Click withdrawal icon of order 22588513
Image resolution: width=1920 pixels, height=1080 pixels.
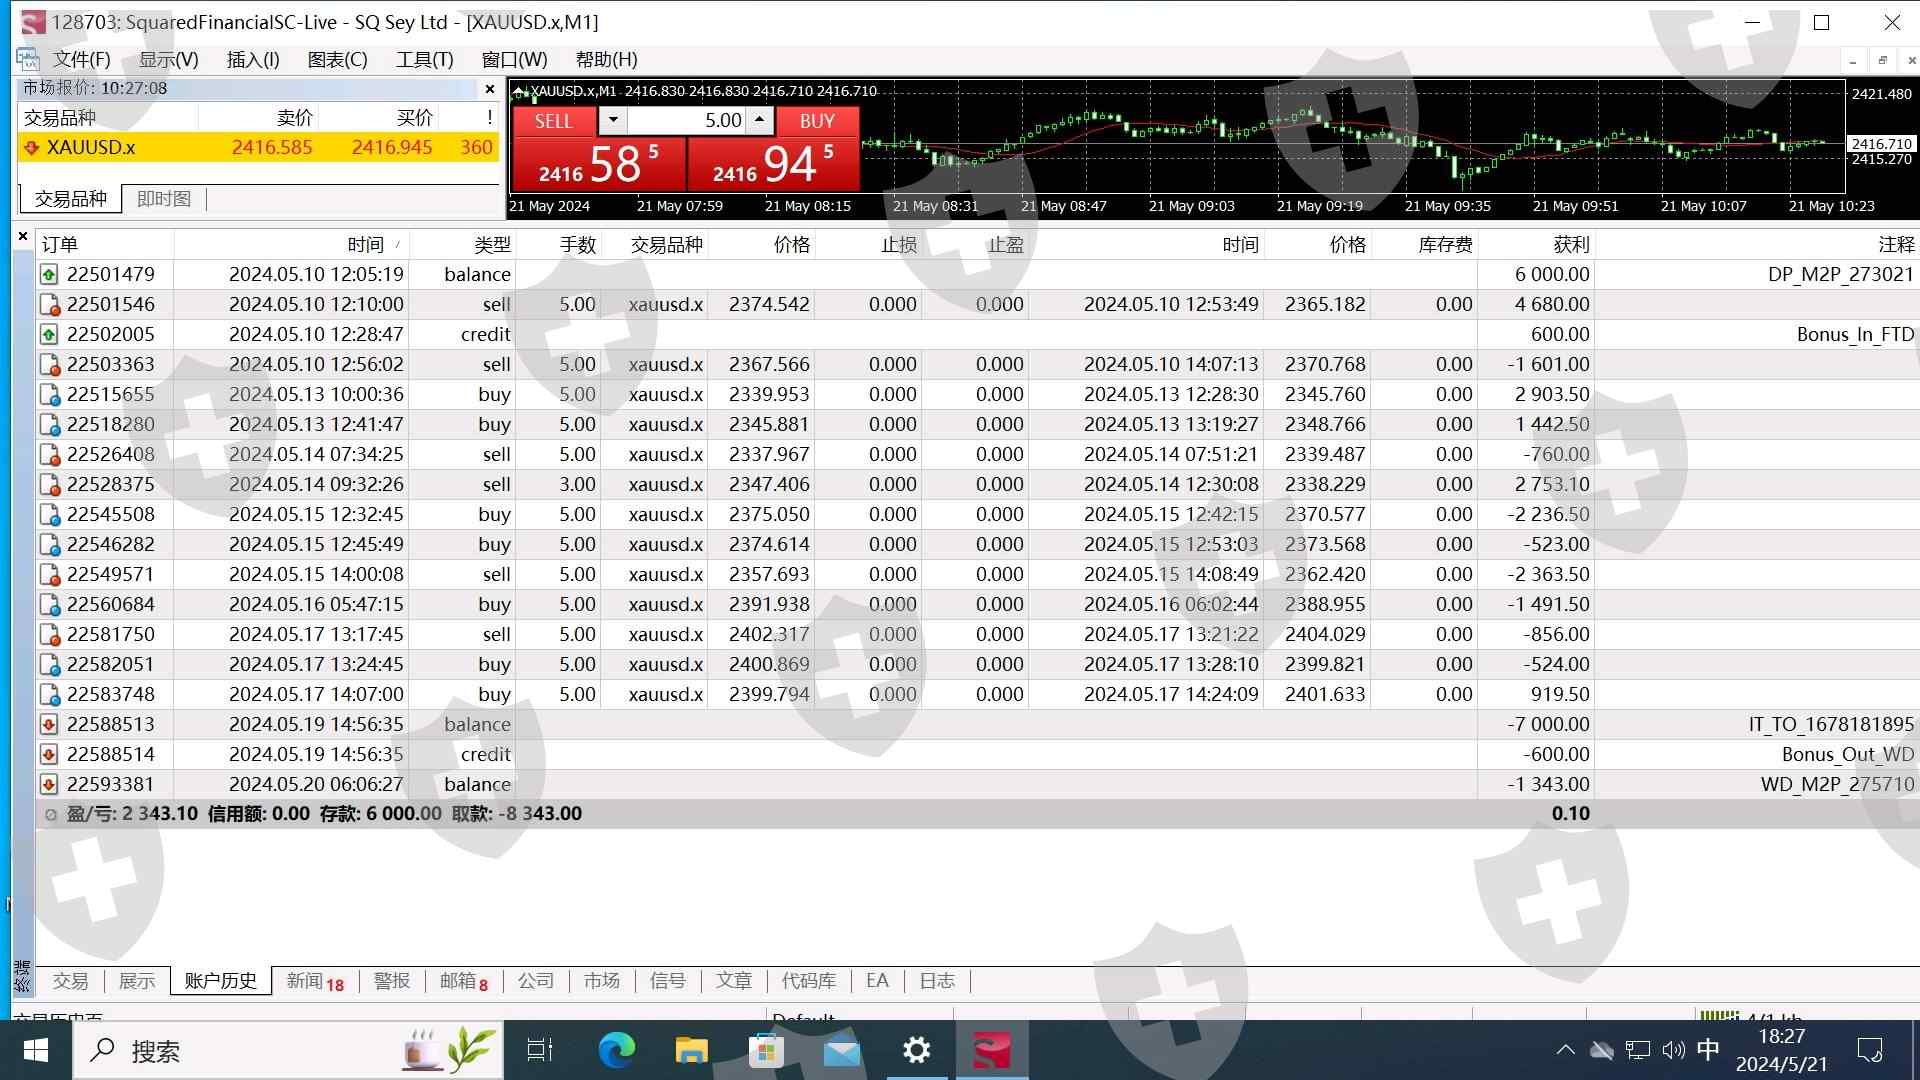pos(49,724)
